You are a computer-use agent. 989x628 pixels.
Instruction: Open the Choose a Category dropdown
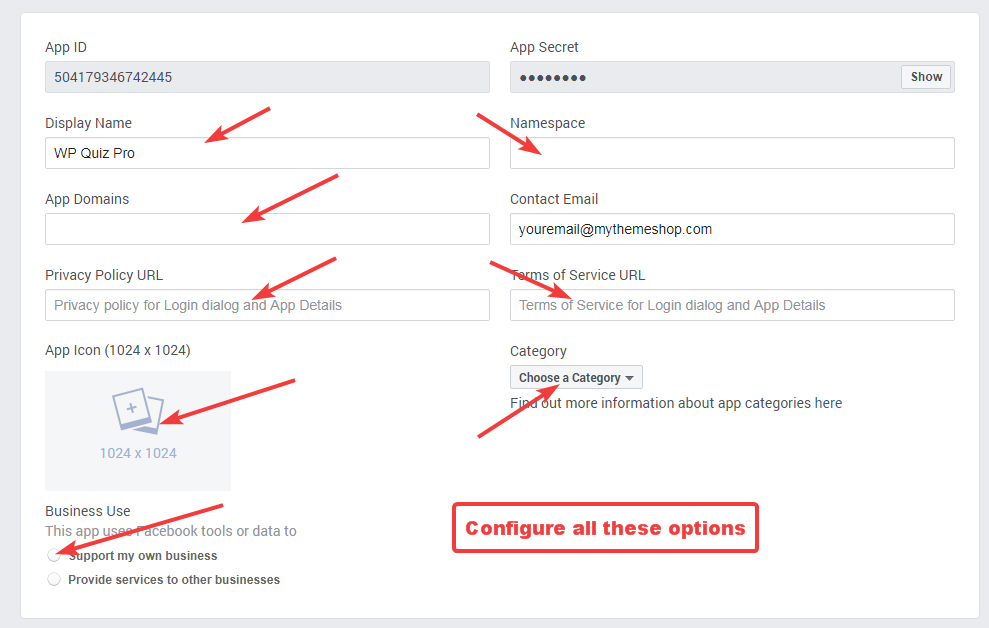point(576,378)
